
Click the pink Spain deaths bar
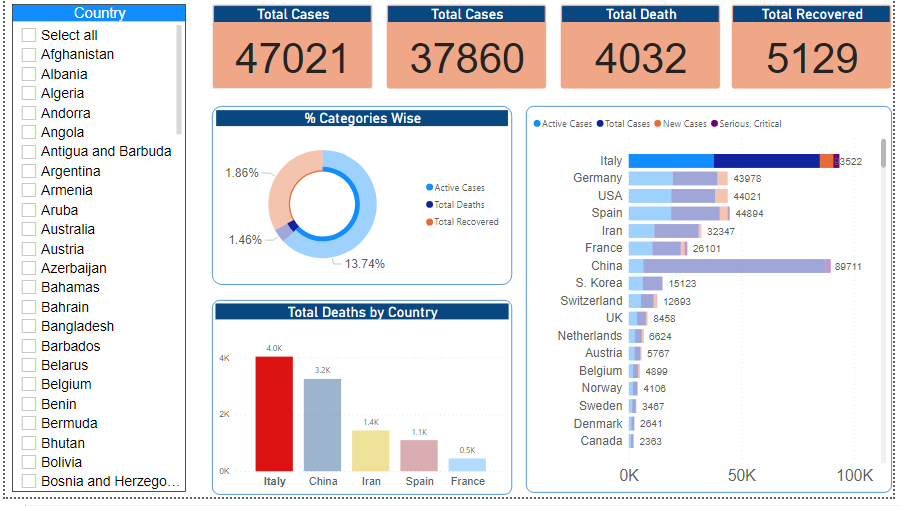tap(419, 456)
